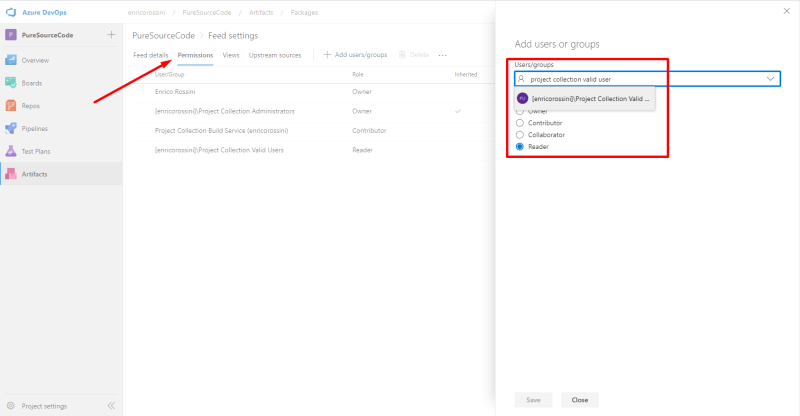Click Owner role cell for Enrico Rossini
Screen dimensions: 800x416
[362, 92]
